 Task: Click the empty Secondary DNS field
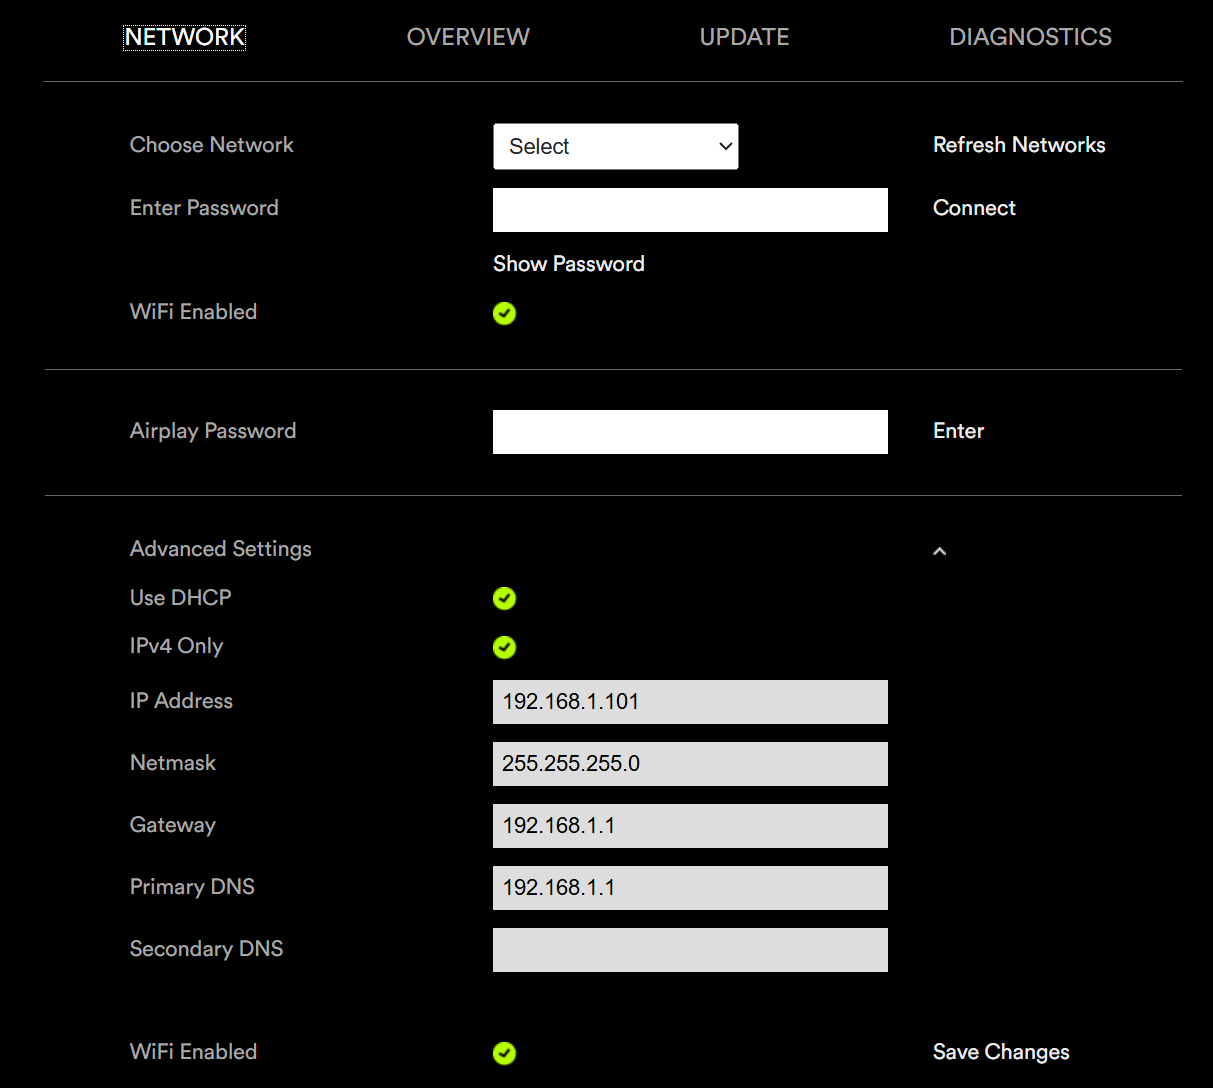tap(690, 950)
